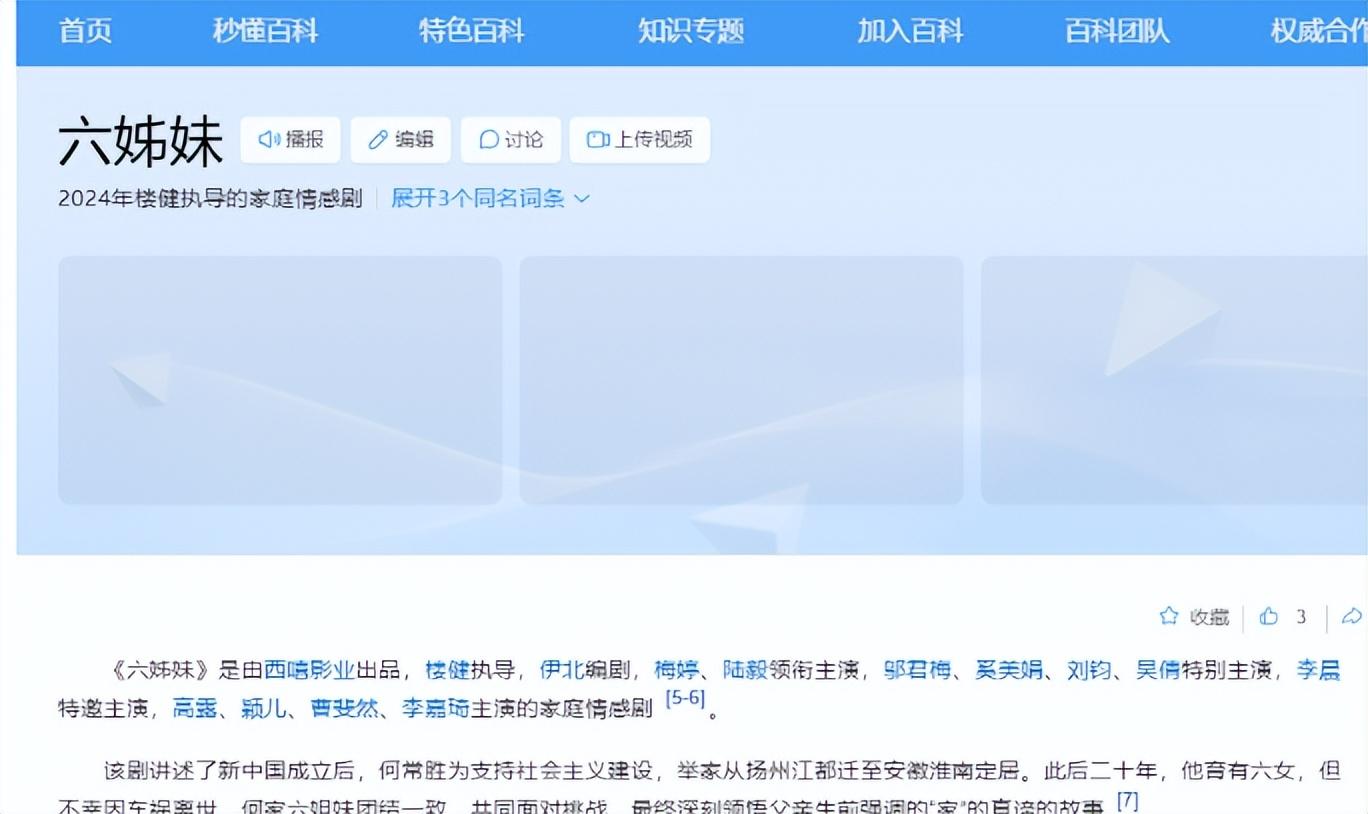Expand 展开3个同名词条 dropdown
This screenshot has height=814, width=1368.
pyautogui.click(x=490, y=198)
